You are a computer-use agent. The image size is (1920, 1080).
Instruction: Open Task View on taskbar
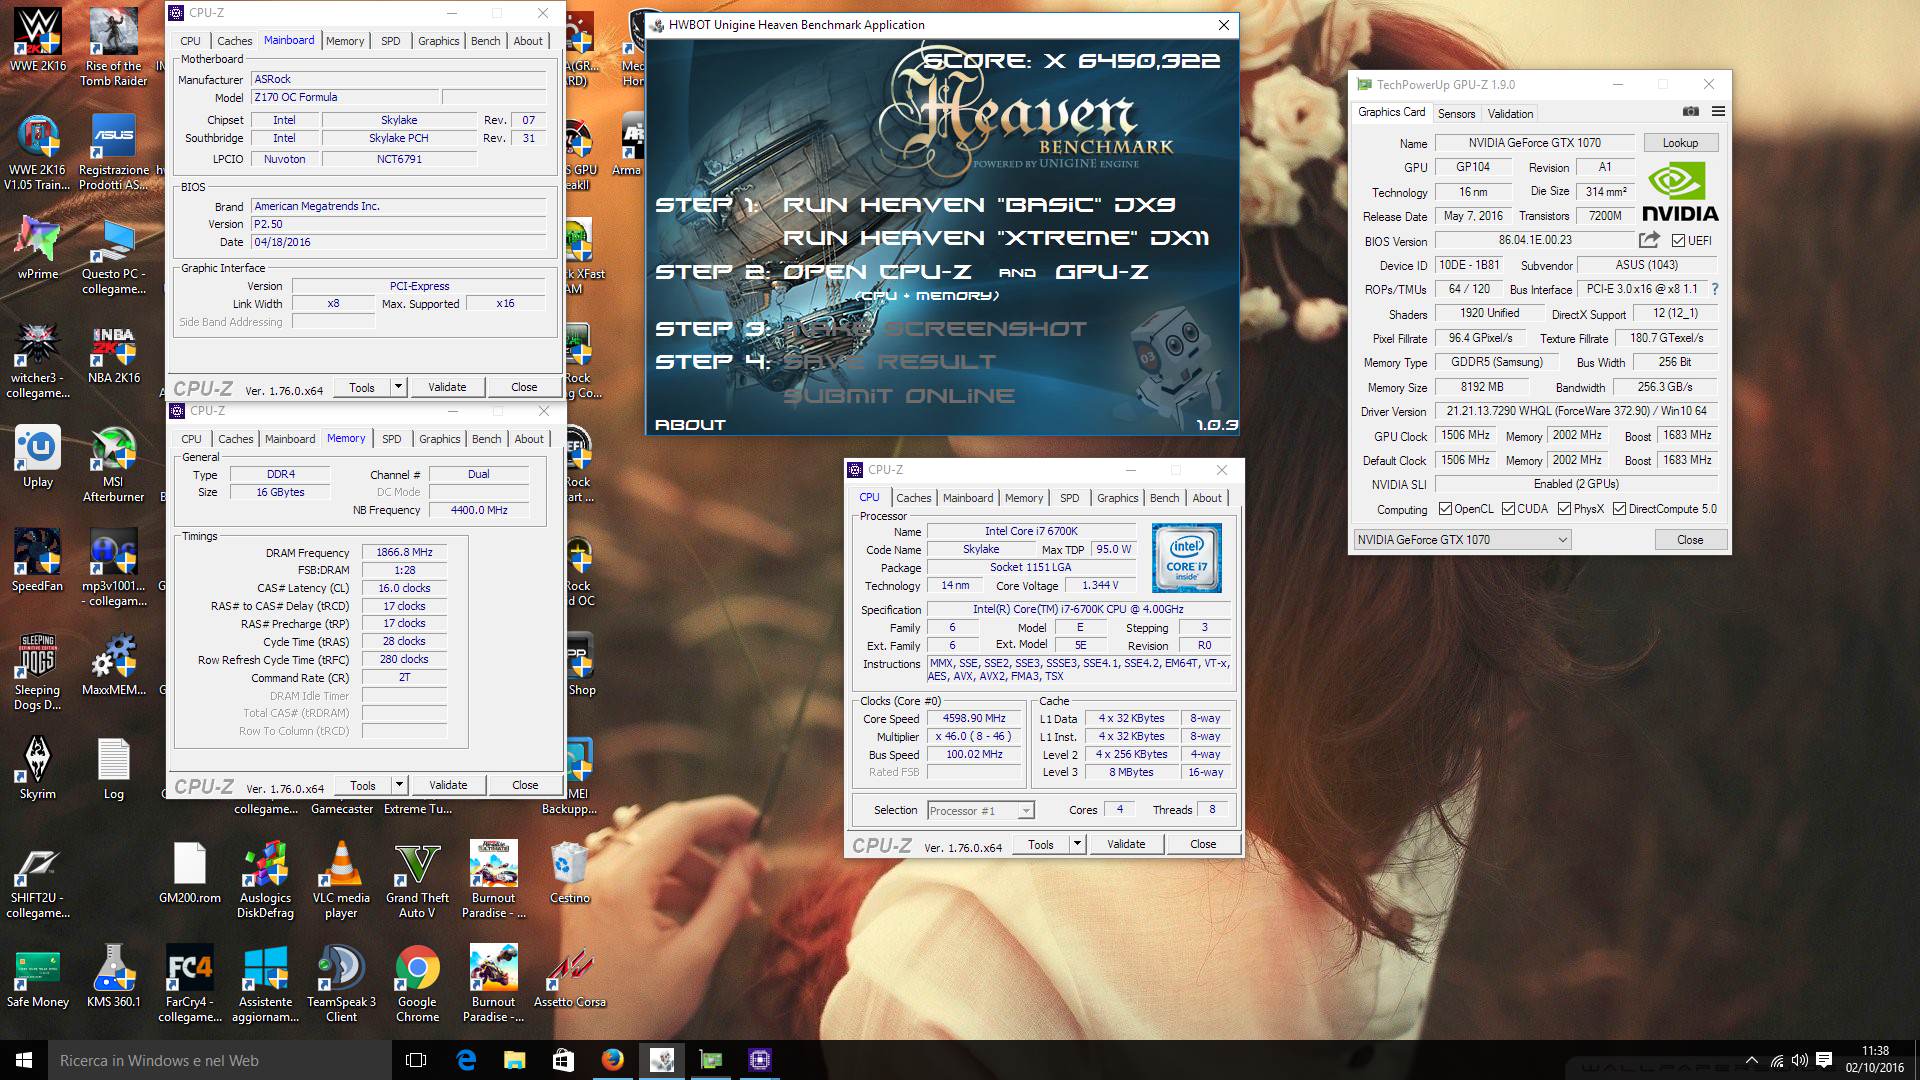(416, 1060)
